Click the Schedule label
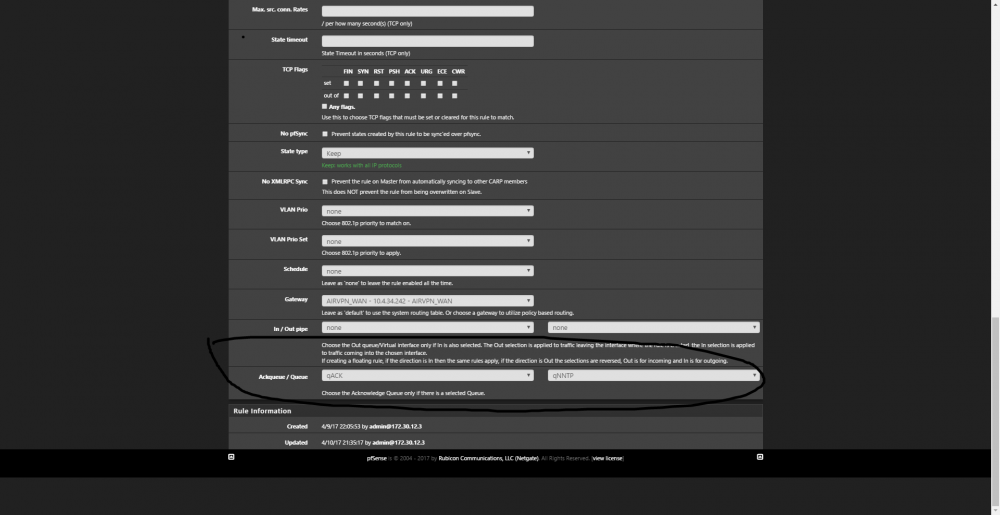Viewport: 1000px width, 515px height. click(295, 269)
